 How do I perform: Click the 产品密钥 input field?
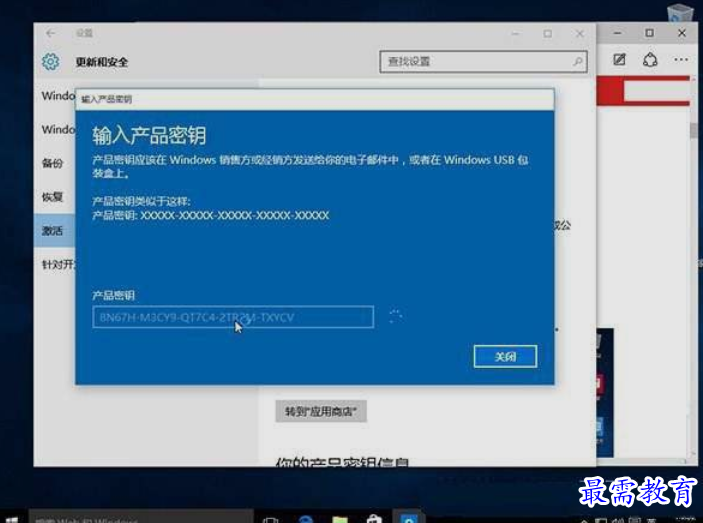coord(233,317)
